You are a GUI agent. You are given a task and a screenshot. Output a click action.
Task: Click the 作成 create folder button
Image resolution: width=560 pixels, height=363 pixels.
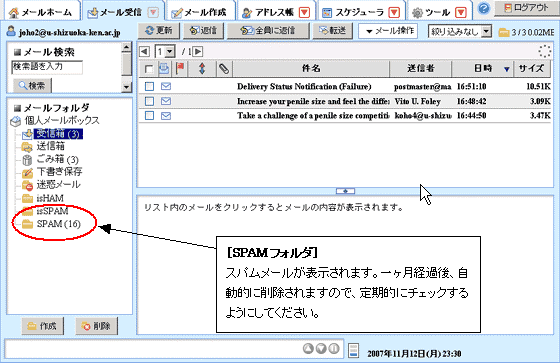click(x=42, y=326)
